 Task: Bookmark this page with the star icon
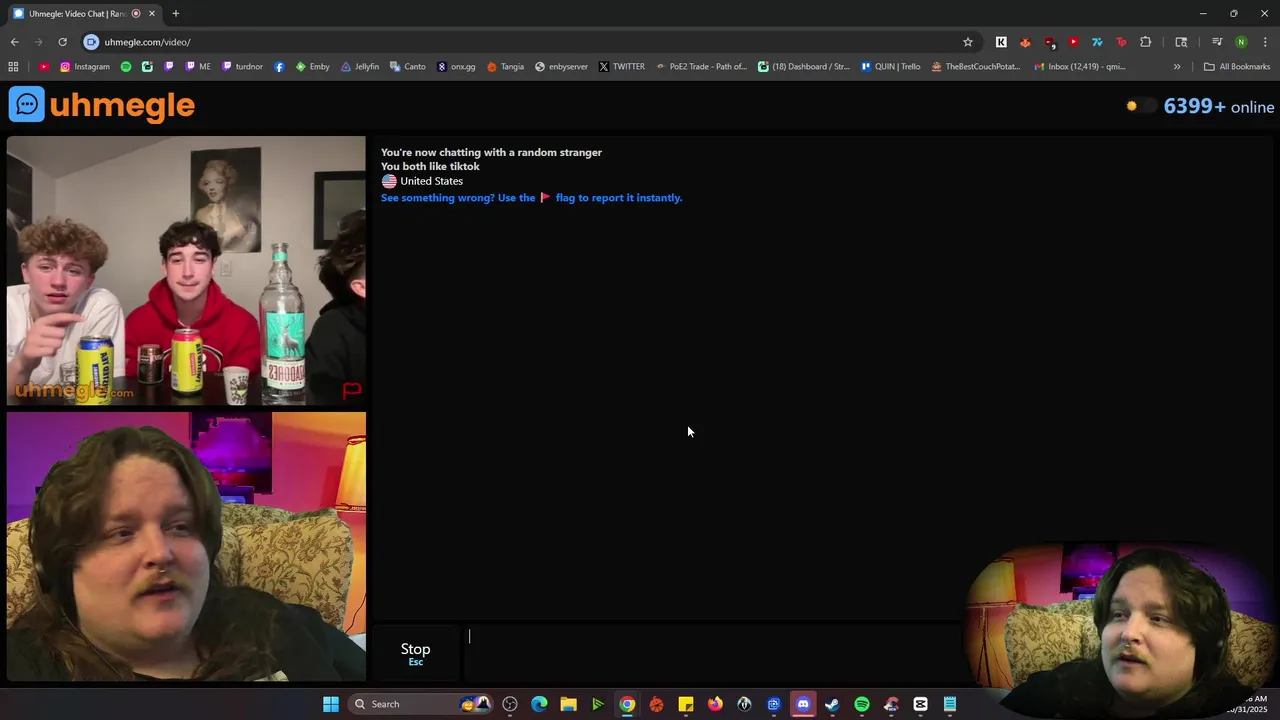967,42
